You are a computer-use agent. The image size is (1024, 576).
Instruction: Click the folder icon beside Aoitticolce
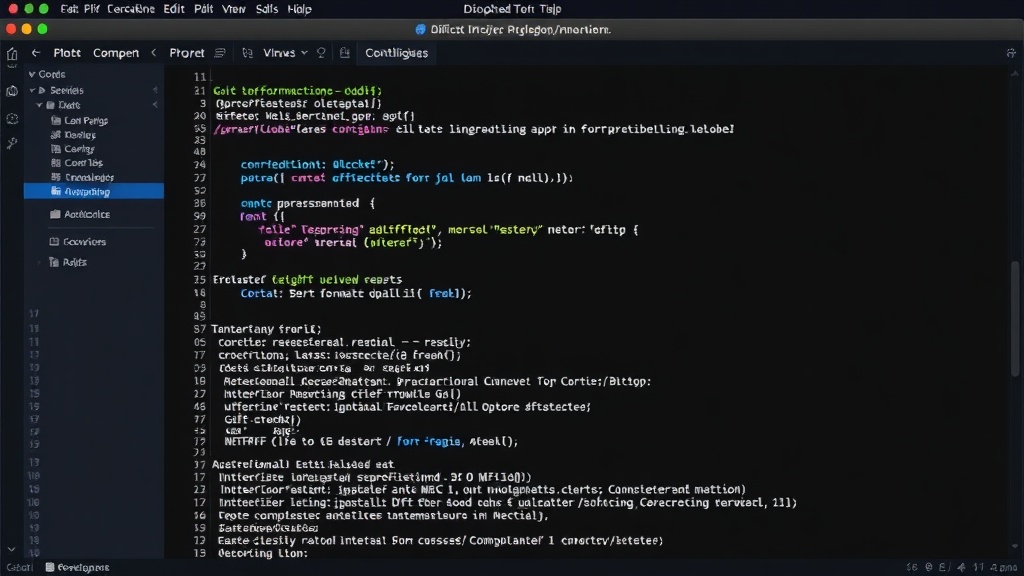click(x=56, y=214)
